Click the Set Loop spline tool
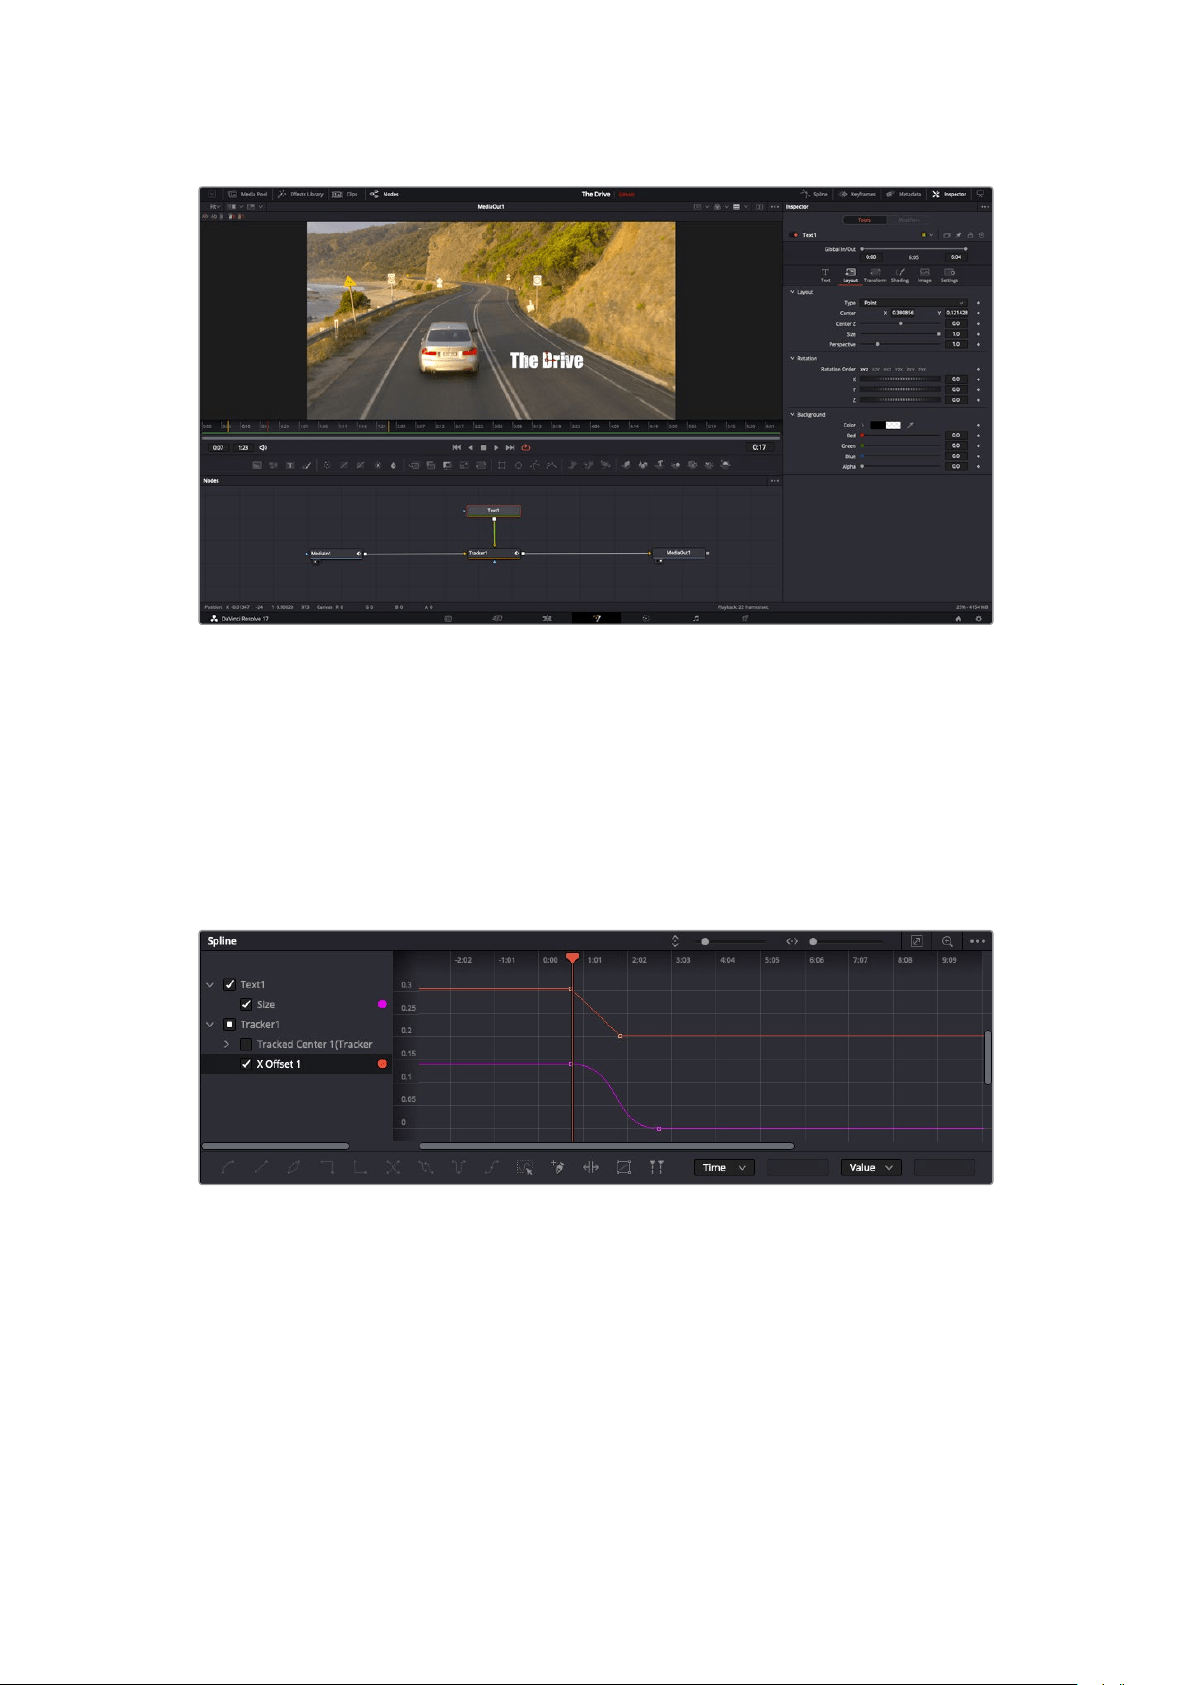Screen dimensions: 1192x1685 (426, 1167)
